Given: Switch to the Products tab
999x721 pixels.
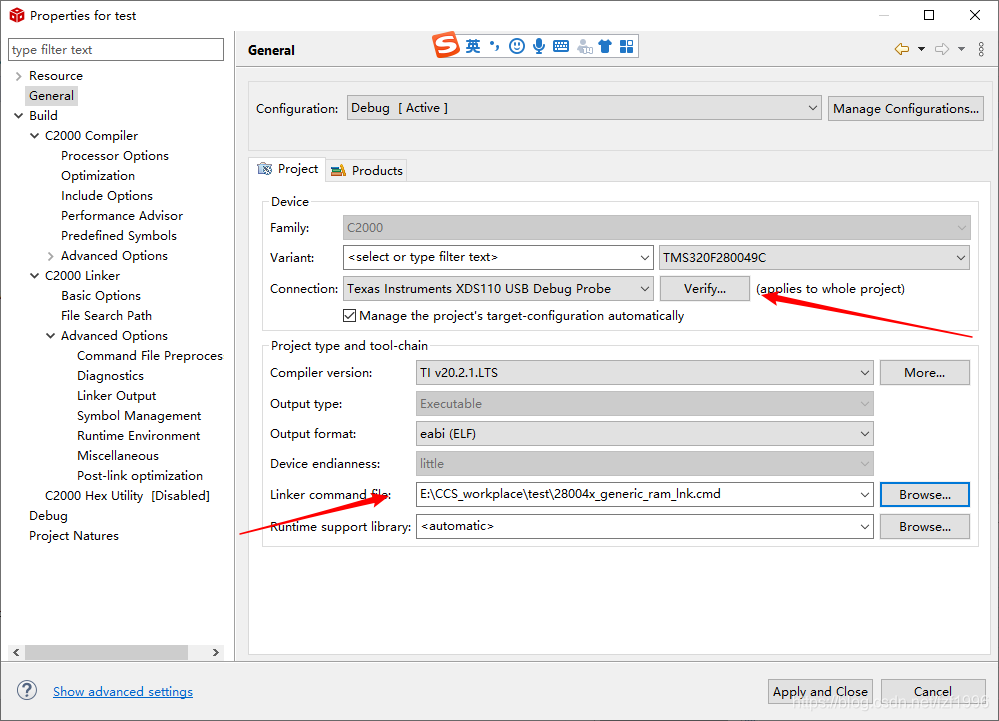Looking at the screenshot, I should (x=367, y=171).
